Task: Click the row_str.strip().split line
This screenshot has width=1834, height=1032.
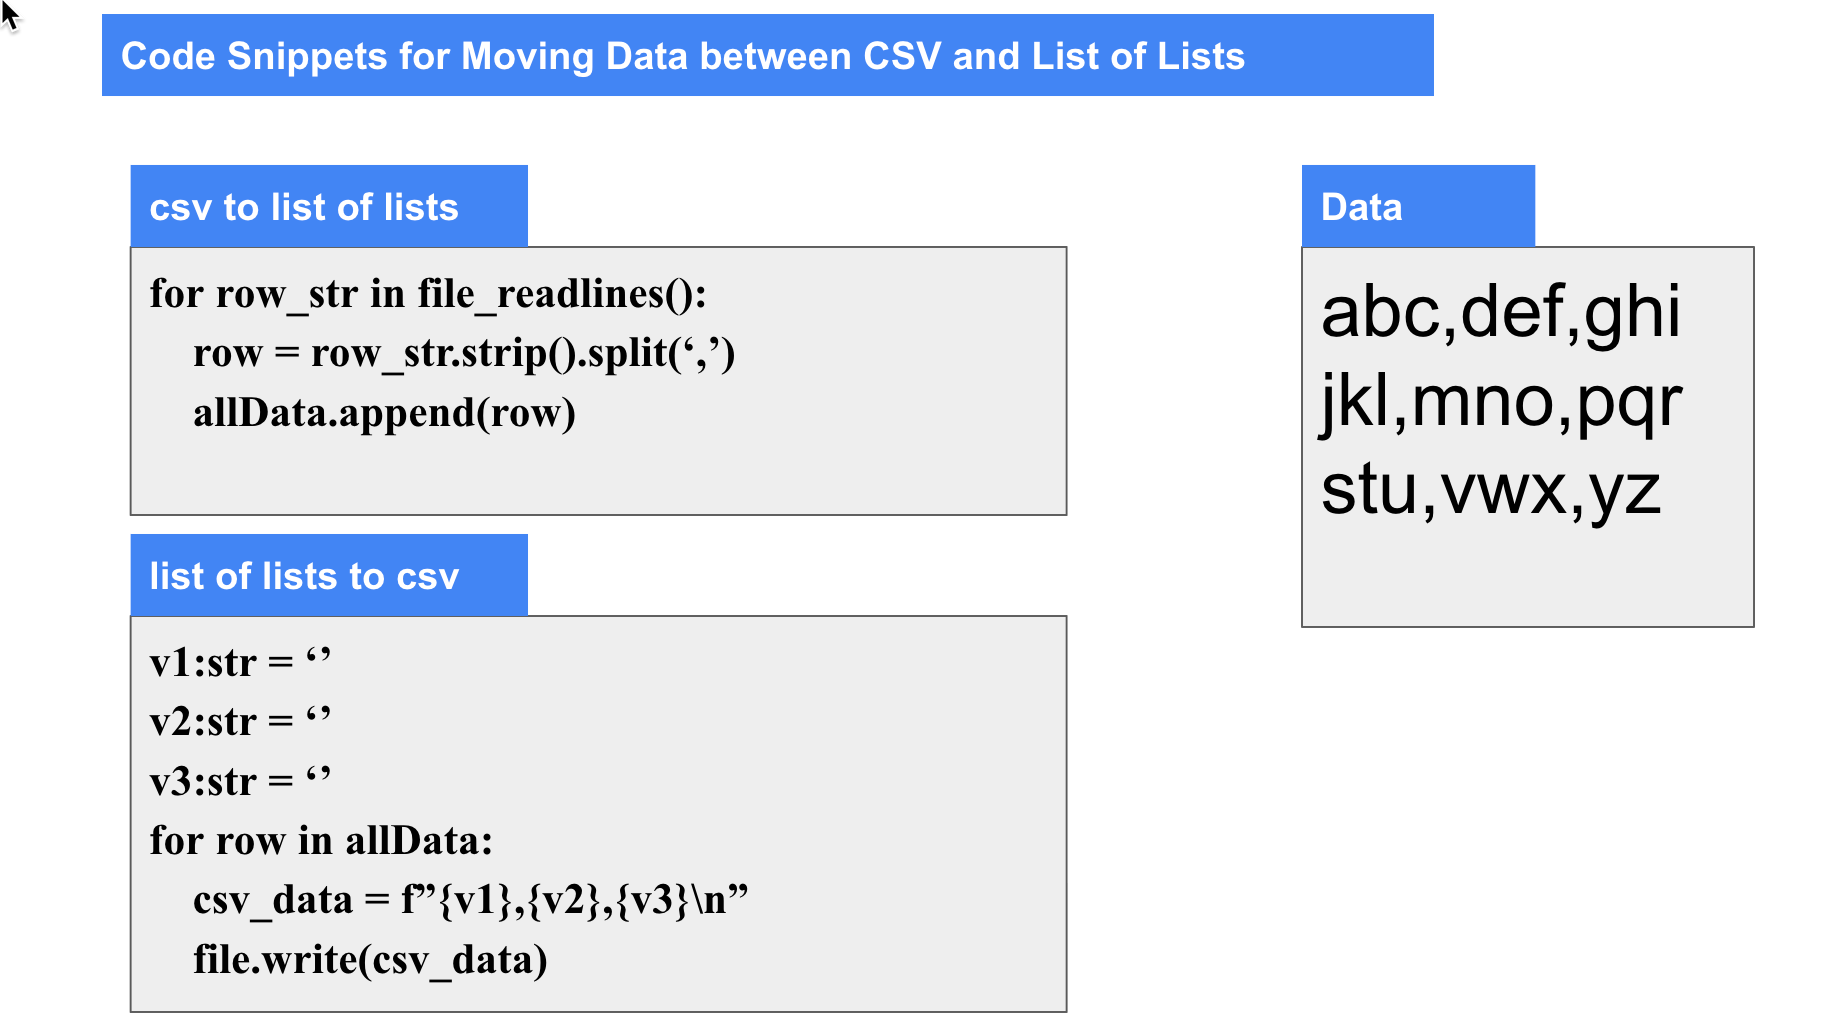Action: point(464,353)
